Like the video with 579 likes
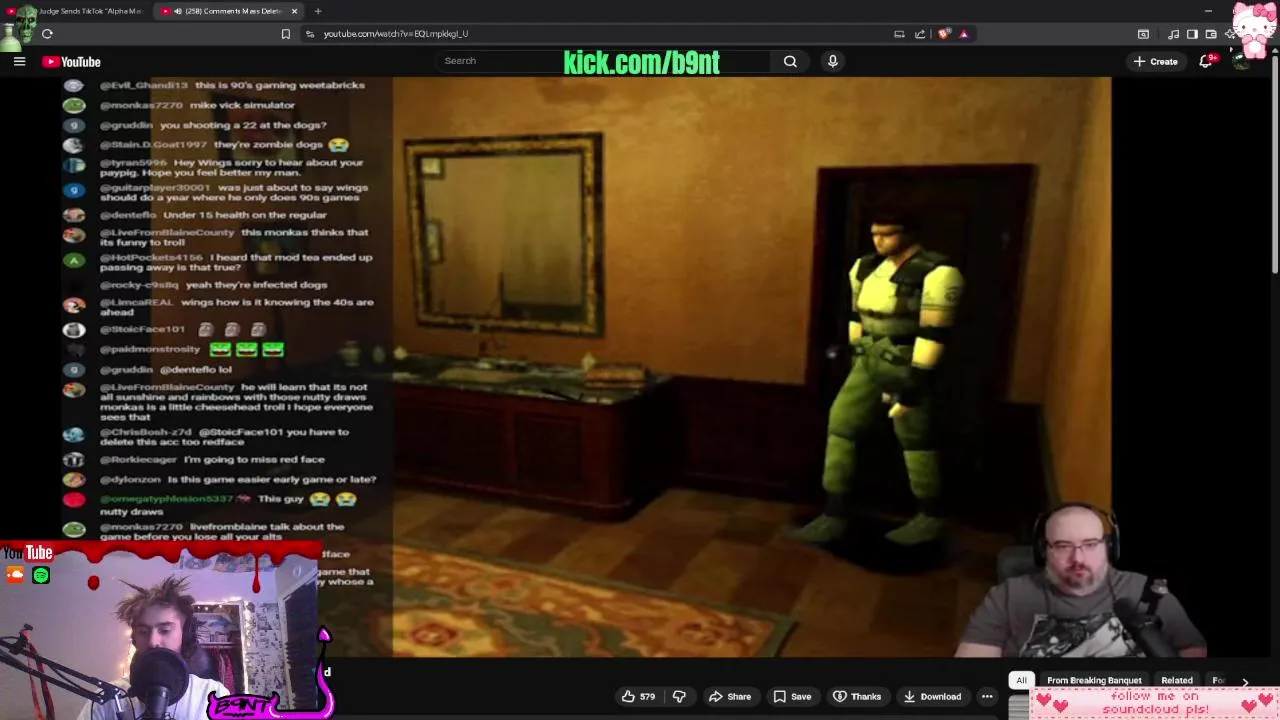The height and width of the screenshot is (720, 1280). click(x=638, y=697)
